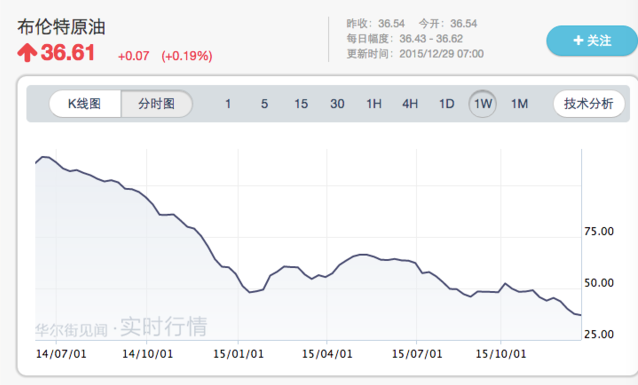The height and width of the screenshot is (385, 638).
Task: Switch to 分时图 chart view
Action: click(x=157, y=104)
